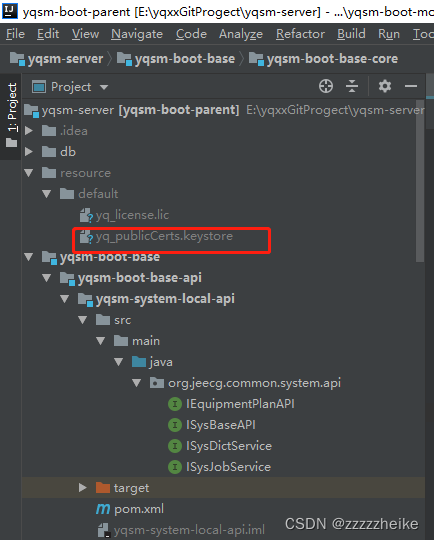Select the ISysBaseAPI file name

point(221,425)
